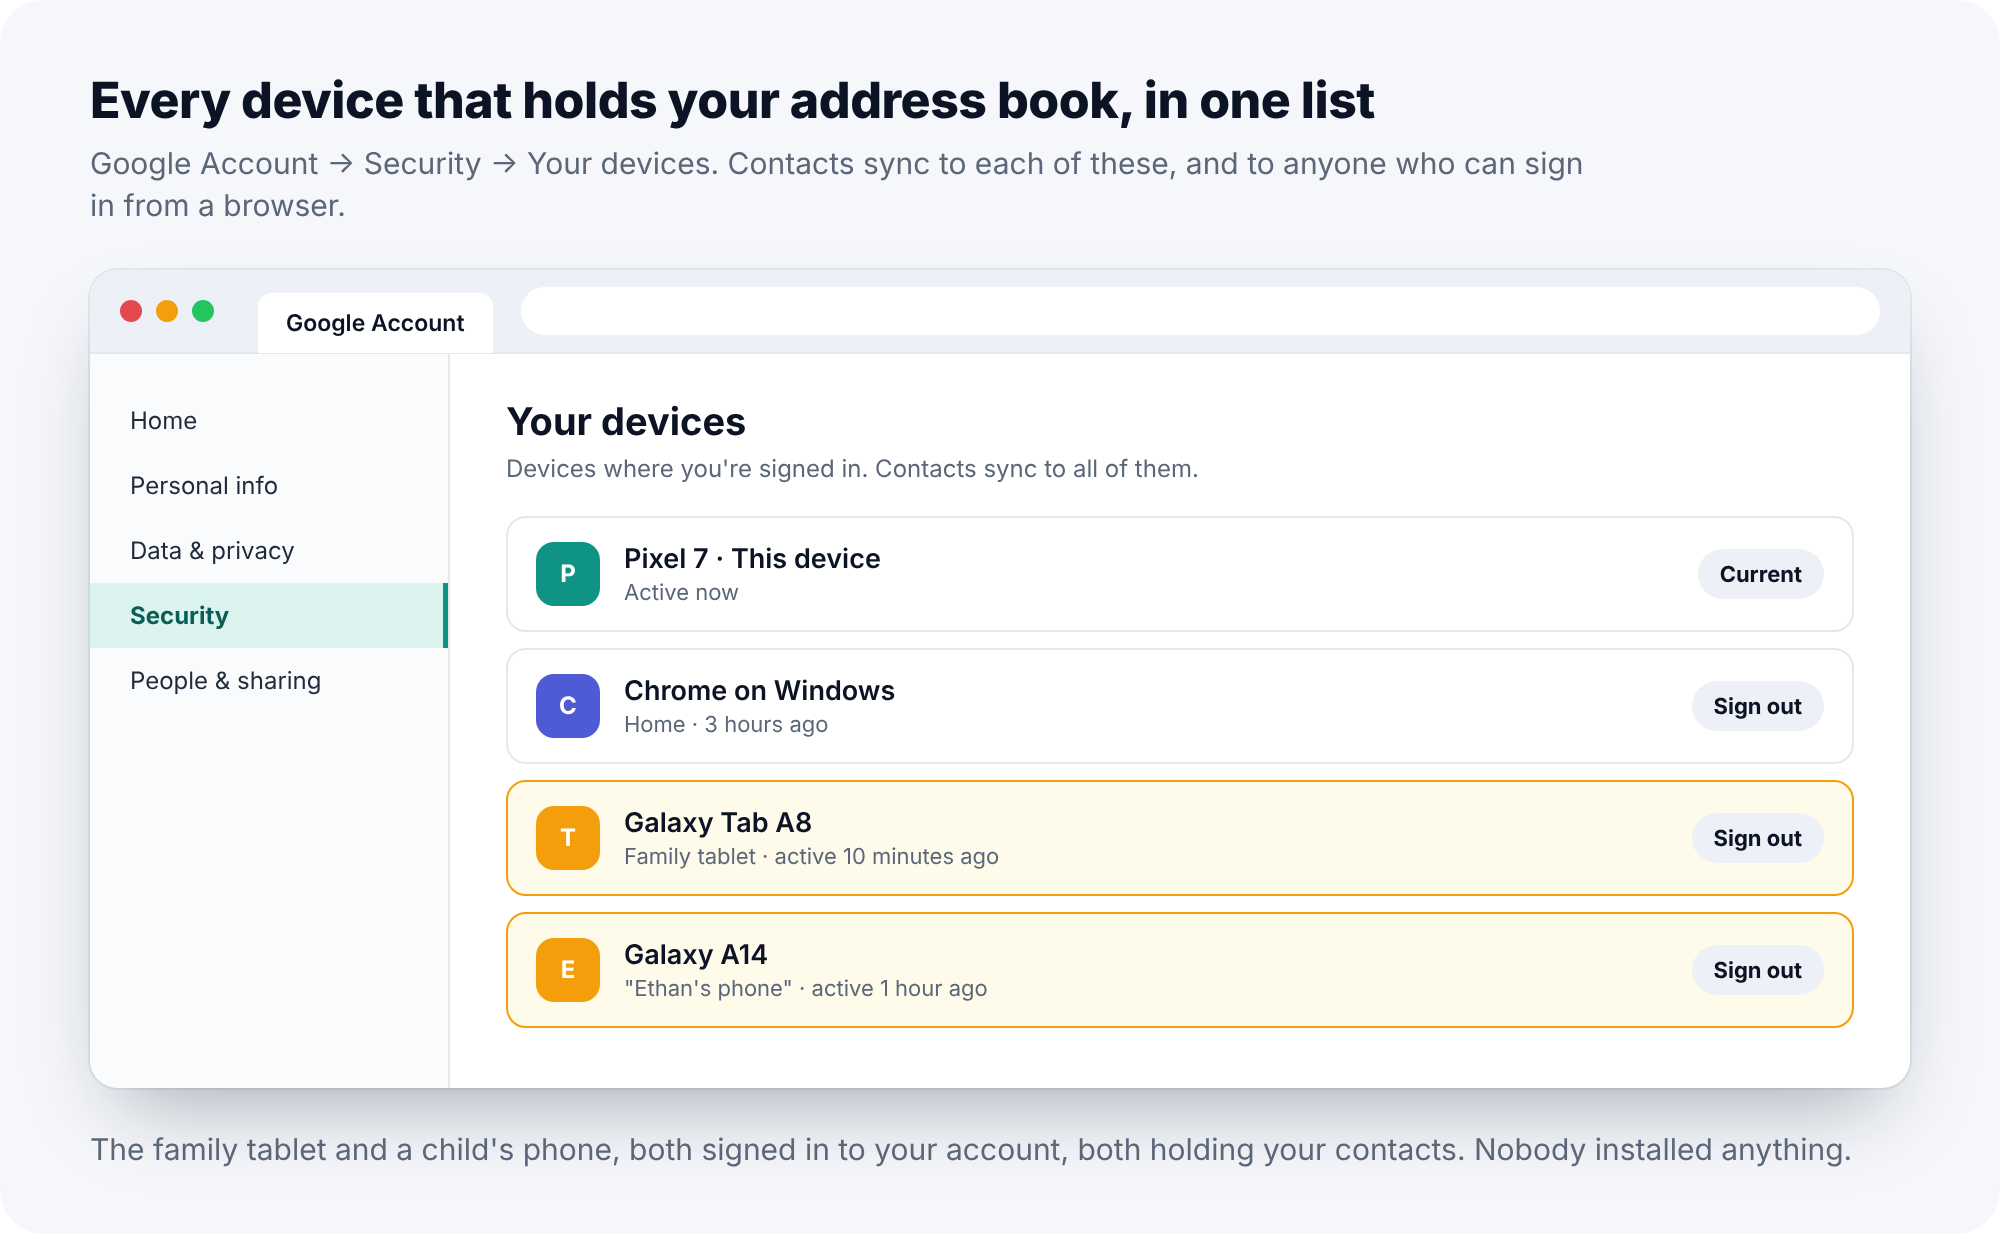Click the red window close dot

pyautogui.click(x=131, y=311)
